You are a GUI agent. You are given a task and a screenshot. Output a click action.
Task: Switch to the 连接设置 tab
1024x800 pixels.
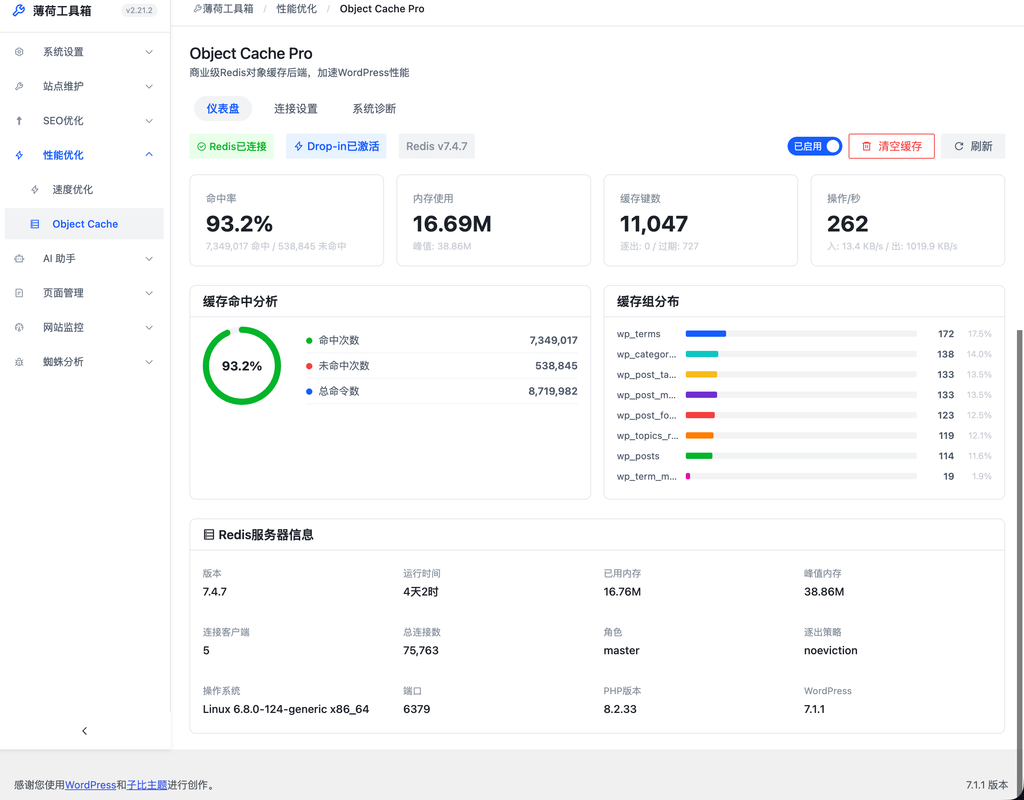[x=296, y=108]
